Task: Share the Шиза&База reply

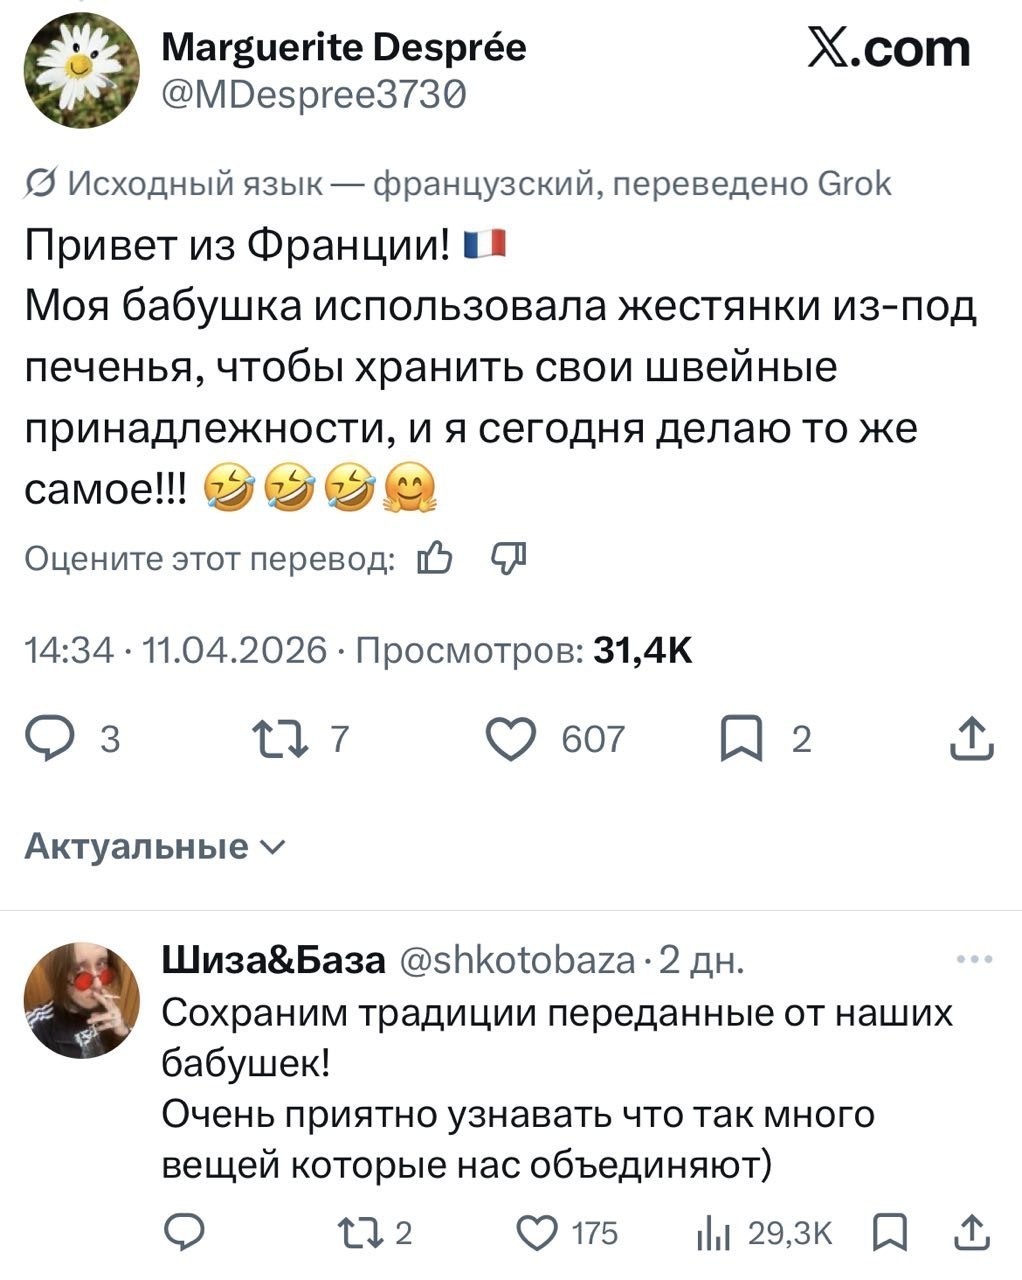Action: [x=971, y=1233]
